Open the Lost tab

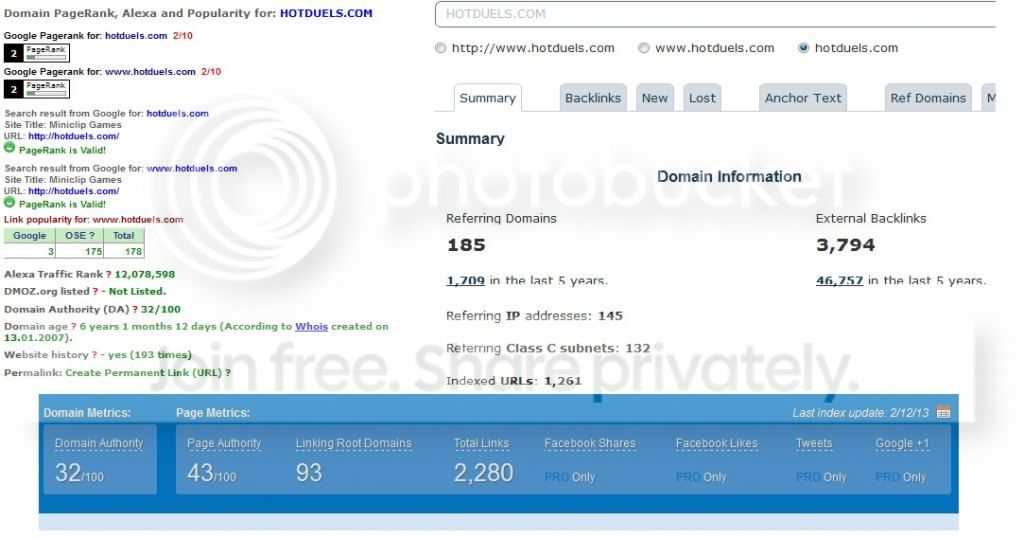[x=702, y=98]
